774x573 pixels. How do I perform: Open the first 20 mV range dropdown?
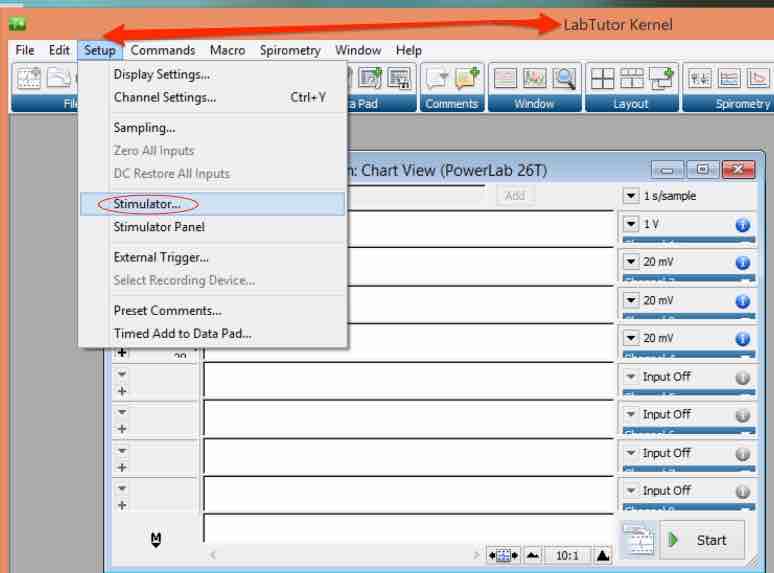coord(631,263)
